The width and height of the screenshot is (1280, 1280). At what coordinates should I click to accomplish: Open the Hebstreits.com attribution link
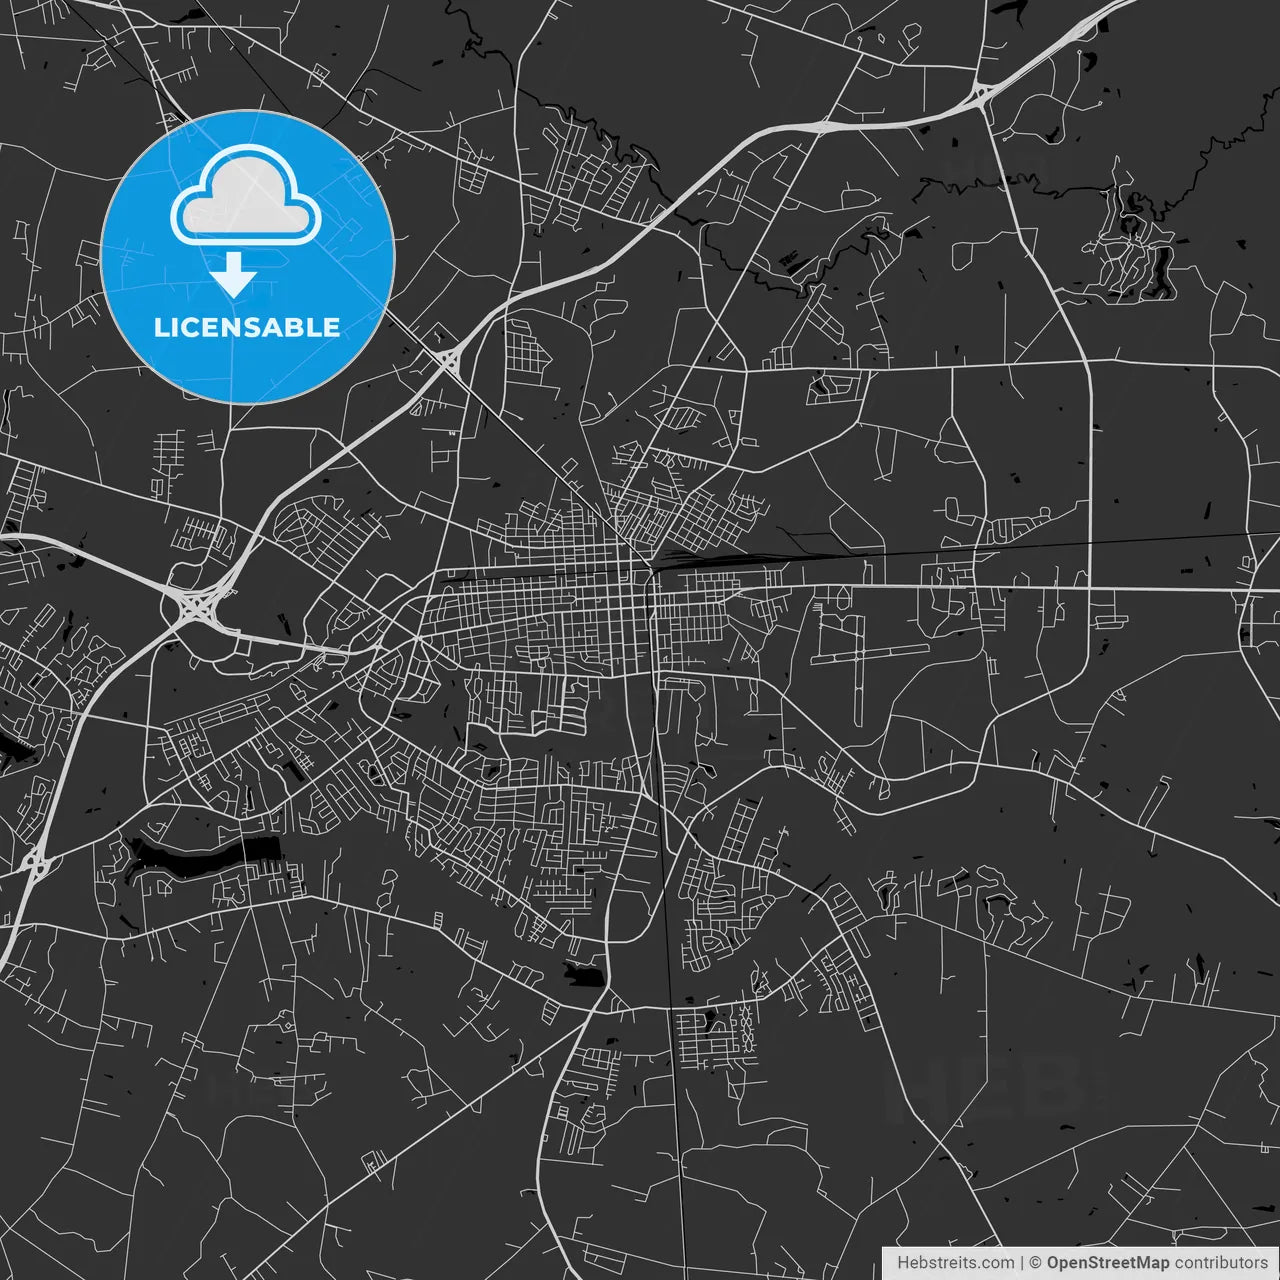pos(955,1263)
